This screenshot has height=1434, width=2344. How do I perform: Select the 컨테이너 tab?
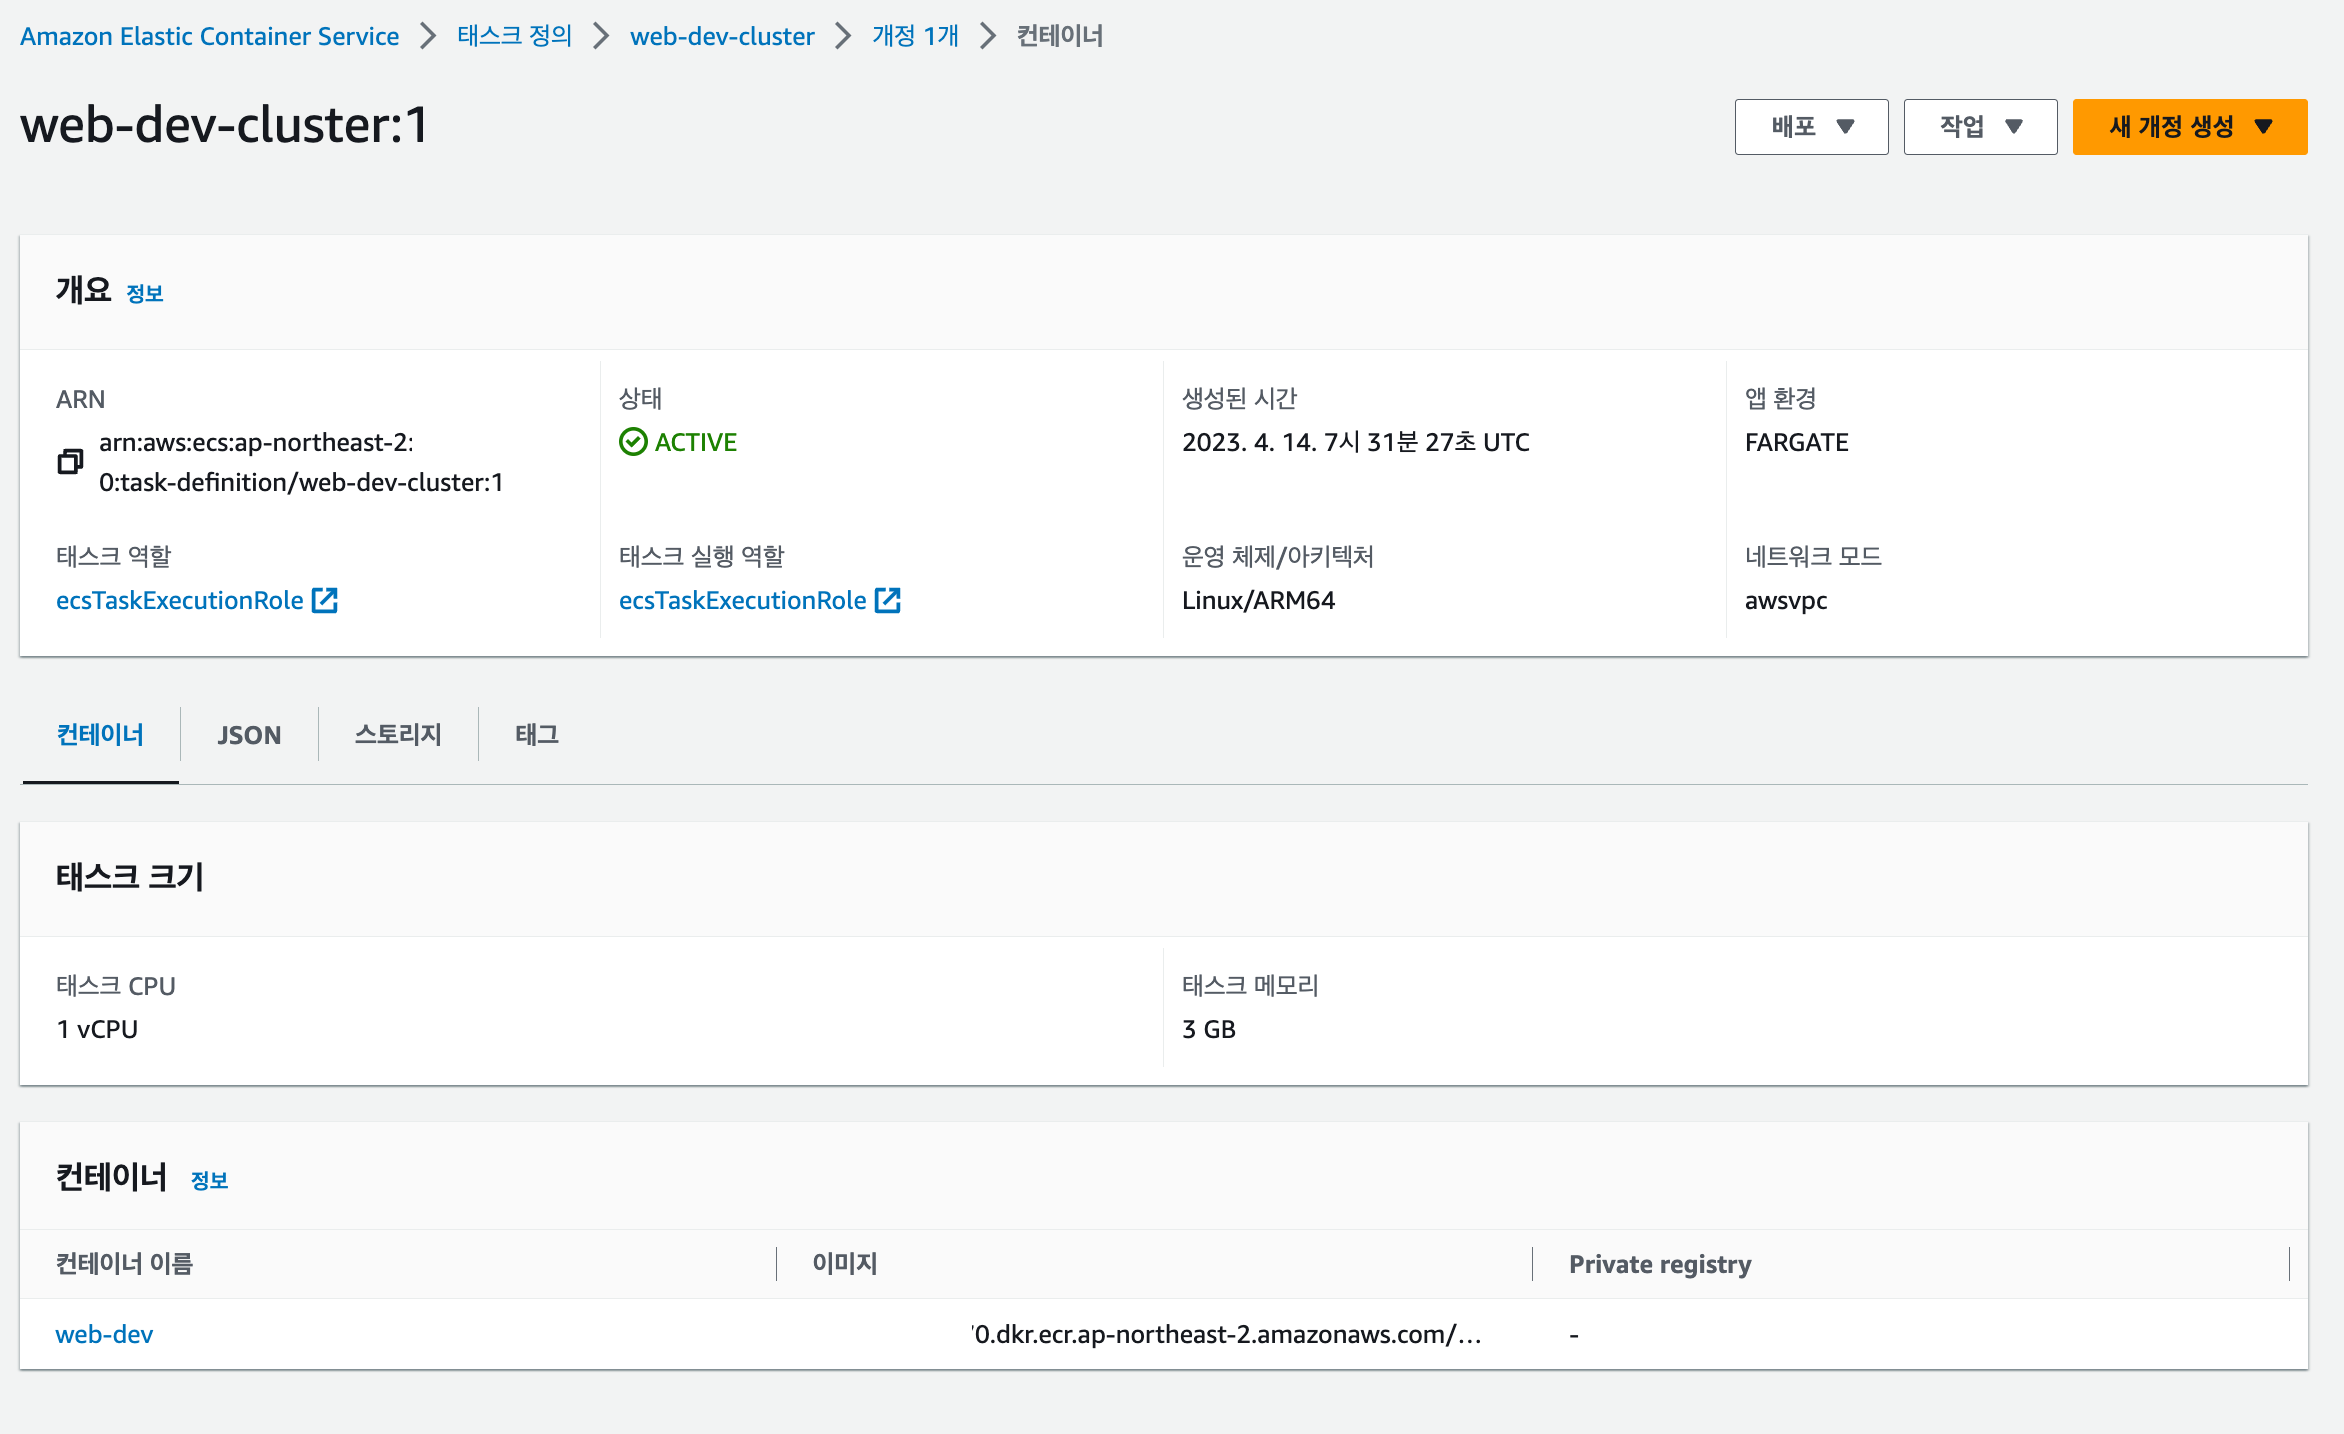tap(100, 735)
